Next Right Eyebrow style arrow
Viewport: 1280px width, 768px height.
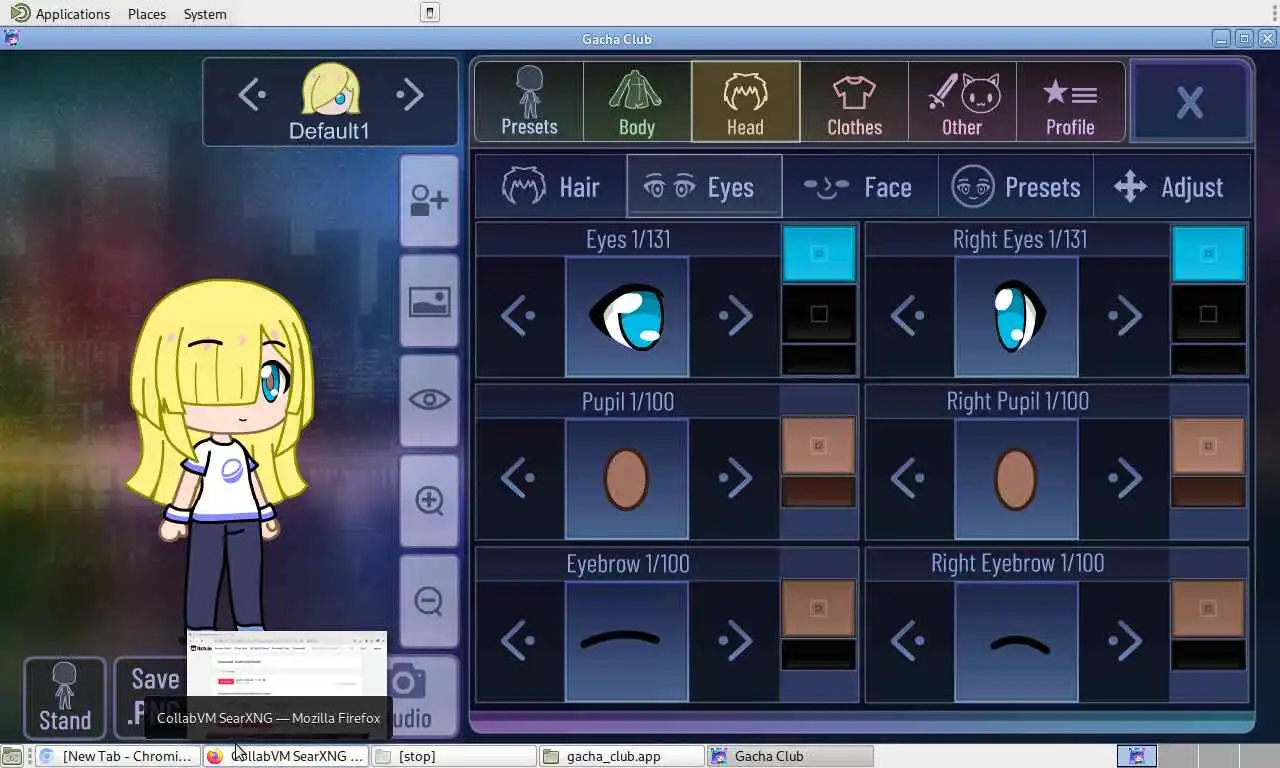coord(1125,641)
